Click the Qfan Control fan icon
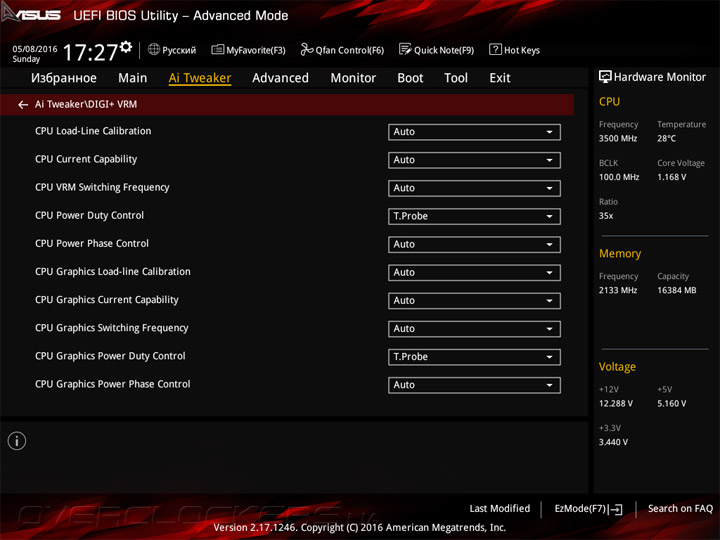 [307, 49]
